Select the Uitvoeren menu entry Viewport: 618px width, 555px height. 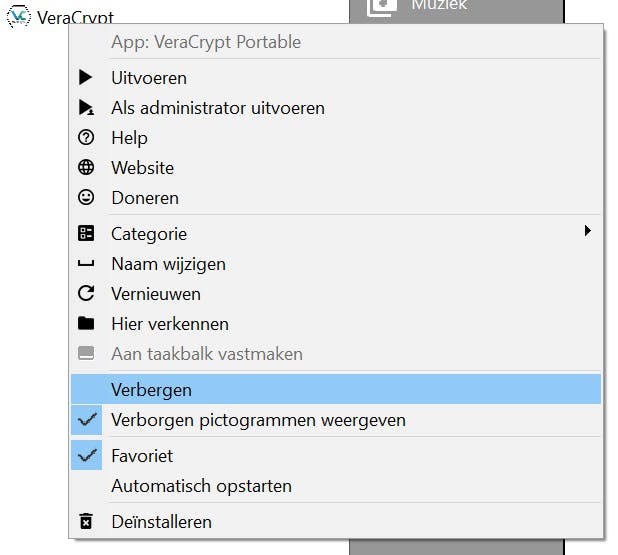149,77
